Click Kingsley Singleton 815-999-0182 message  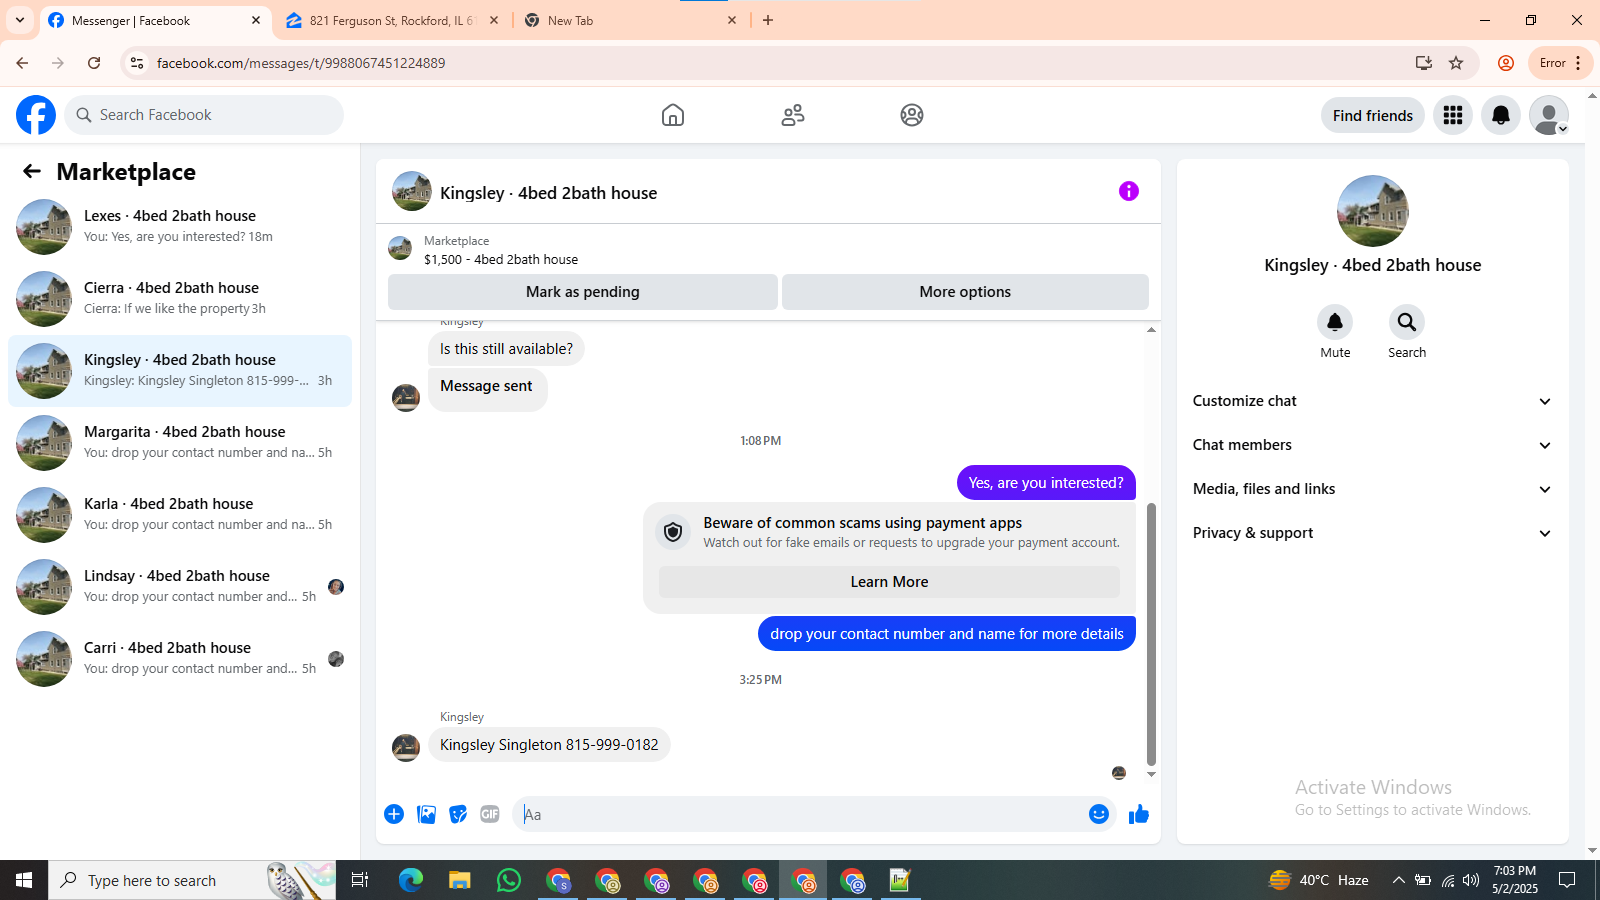click(549, 745)
